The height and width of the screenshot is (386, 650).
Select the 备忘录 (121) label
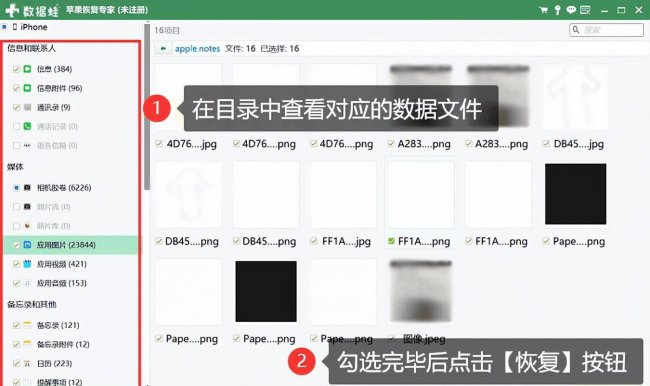58,325
